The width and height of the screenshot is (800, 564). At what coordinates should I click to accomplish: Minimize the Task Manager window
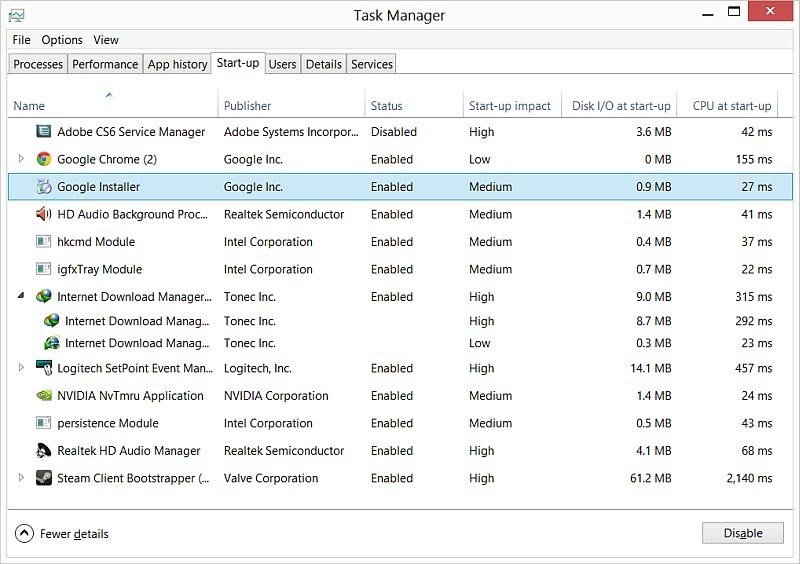[708, 12]
